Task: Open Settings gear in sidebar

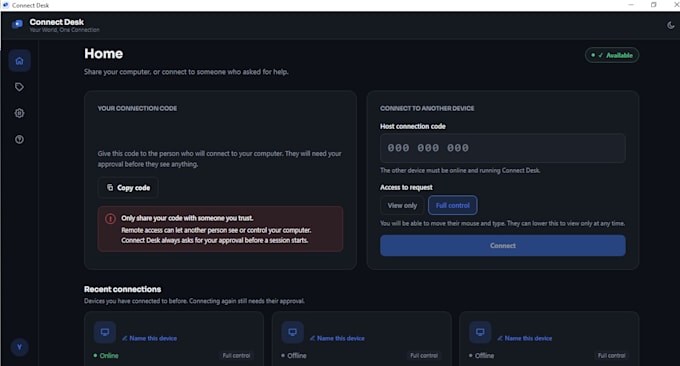Action: click(x=19, y=113)
